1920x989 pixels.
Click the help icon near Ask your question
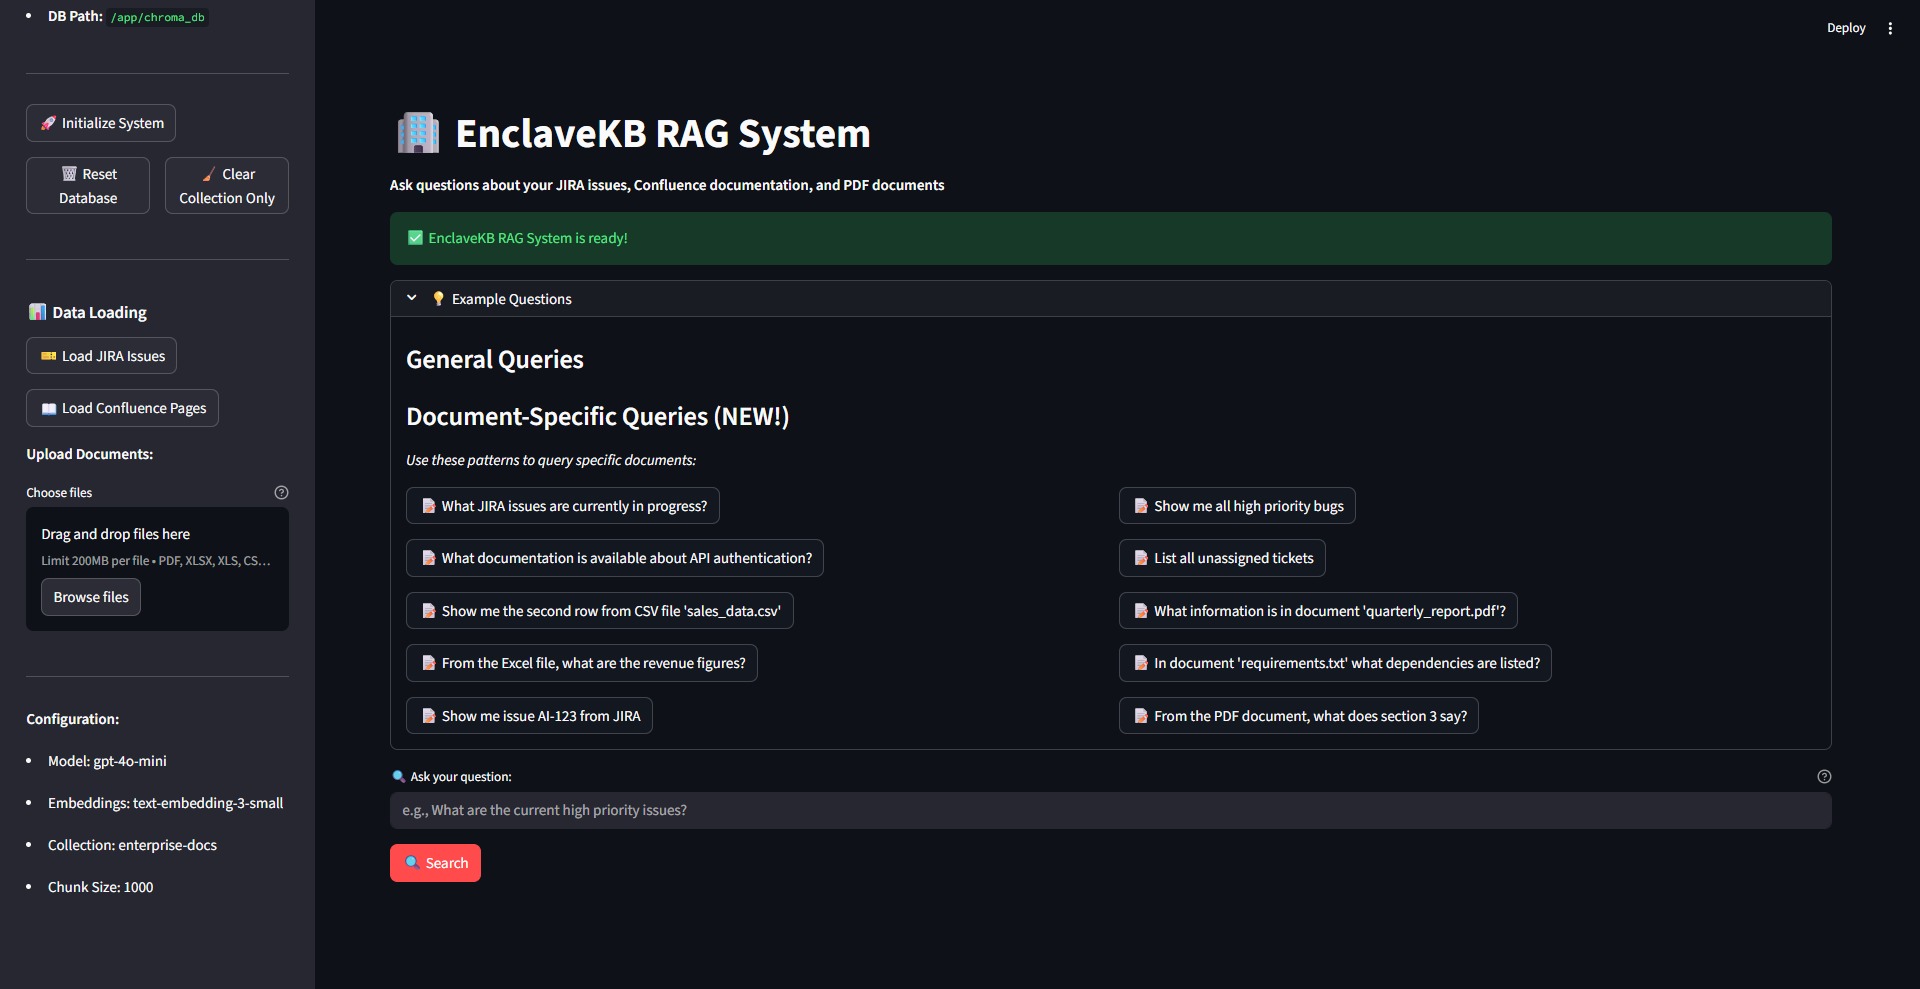1824,776
